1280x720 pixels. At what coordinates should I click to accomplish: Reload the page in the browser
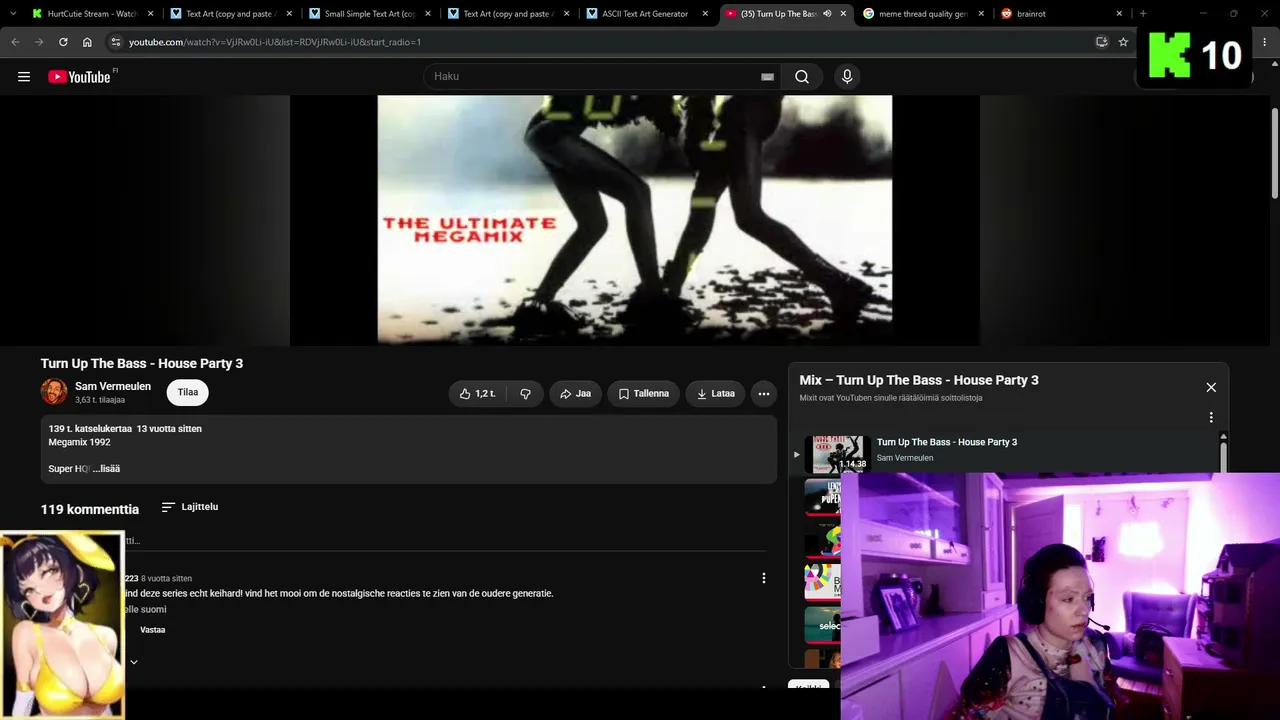click(63, 42)
